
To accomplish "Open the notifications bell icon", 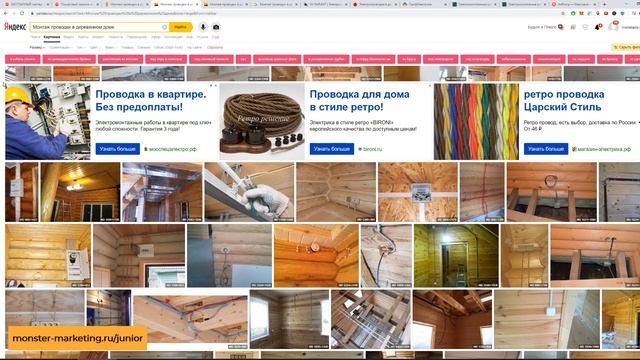I will [598, 27].
